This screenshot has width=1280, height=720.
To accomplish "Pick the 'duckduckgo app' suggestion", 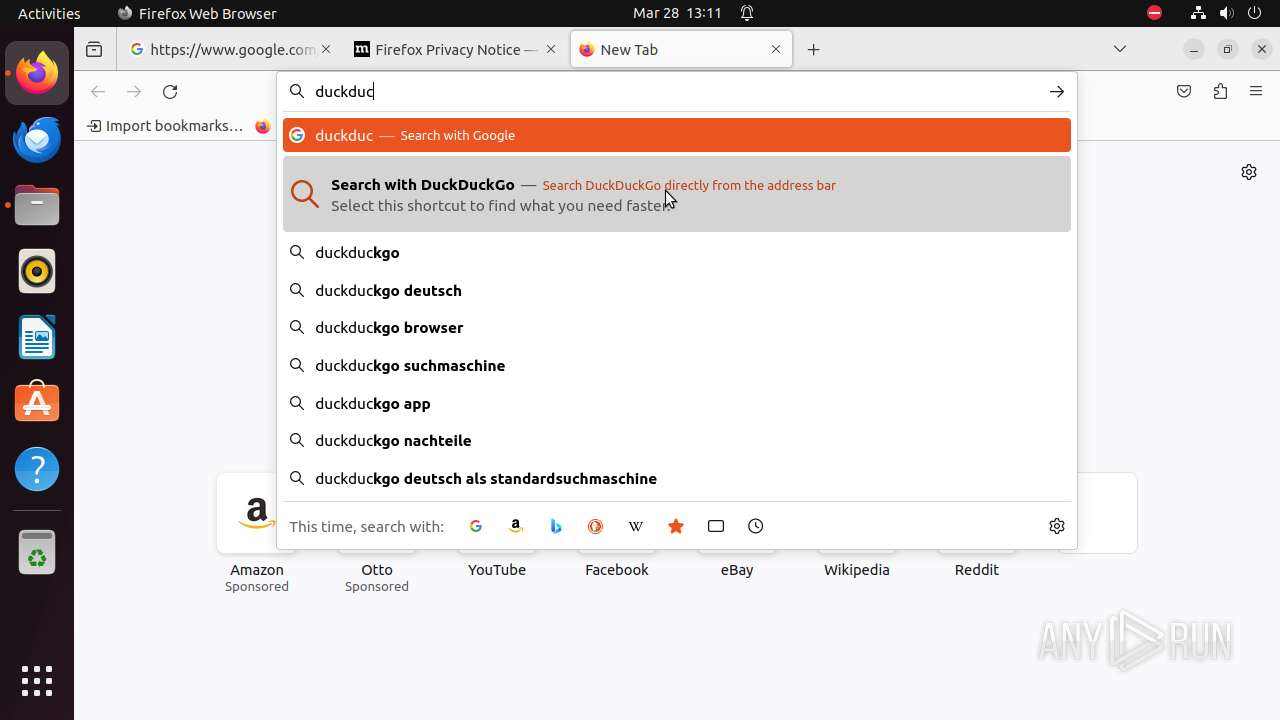I will (x=677, y=403).
